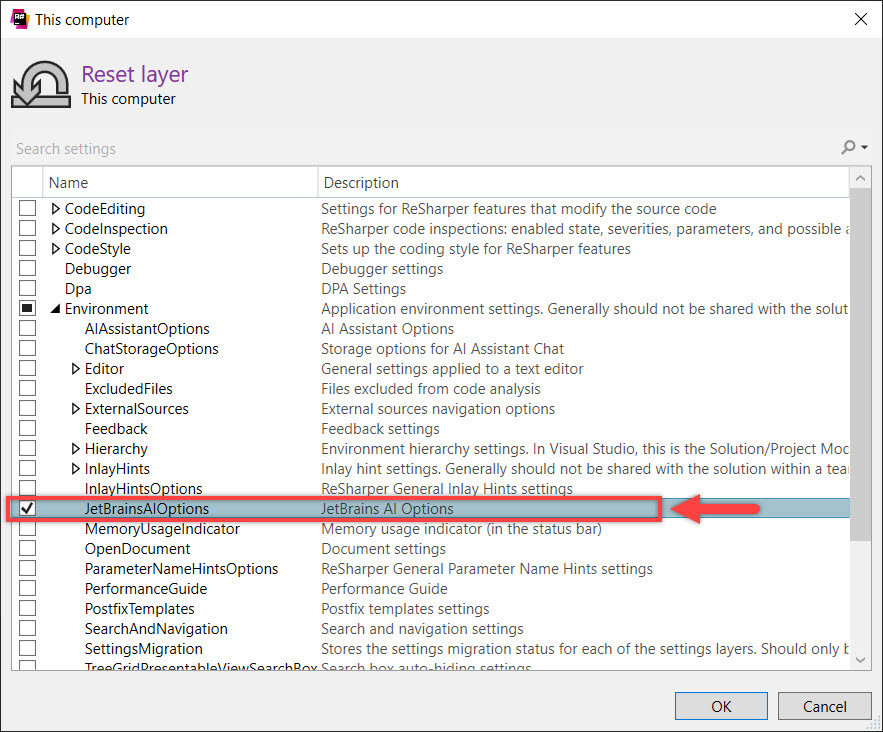Check the CodeInspection checkbox
This screenshot has height=732, width=883.
tap(27, 229)
